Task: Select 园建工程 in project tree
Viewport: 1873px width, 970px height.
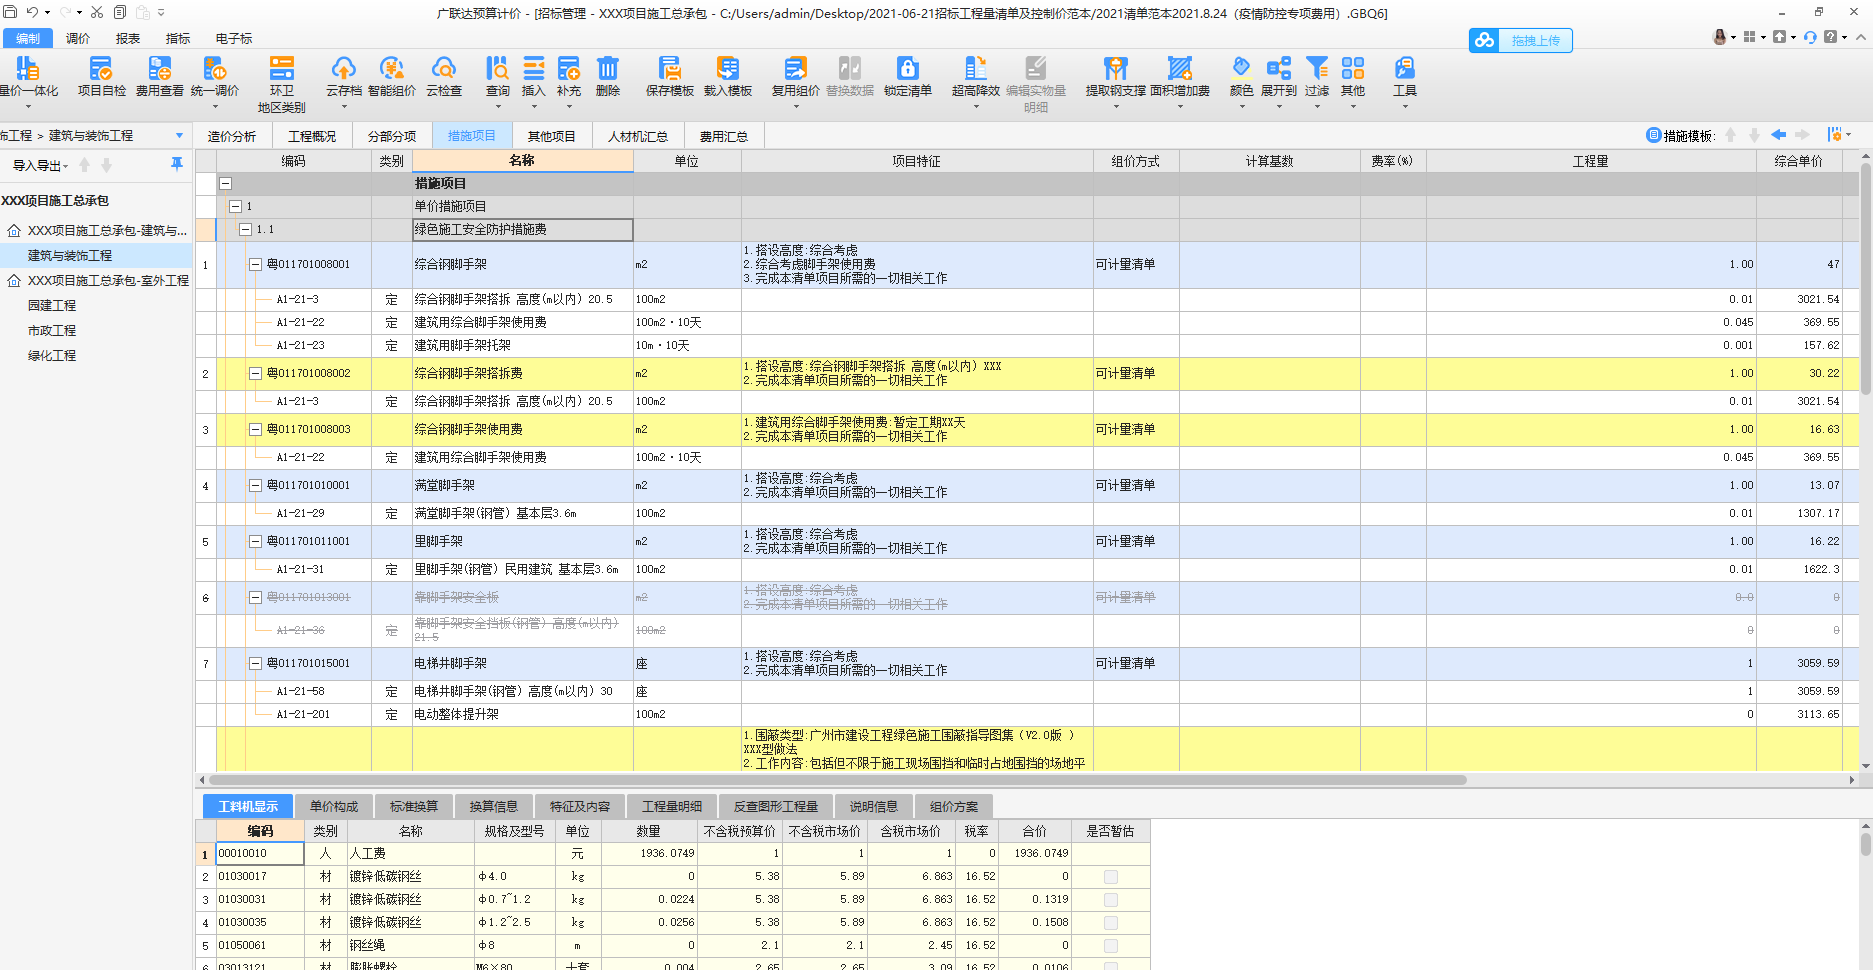Action: (x=52, y=306)
